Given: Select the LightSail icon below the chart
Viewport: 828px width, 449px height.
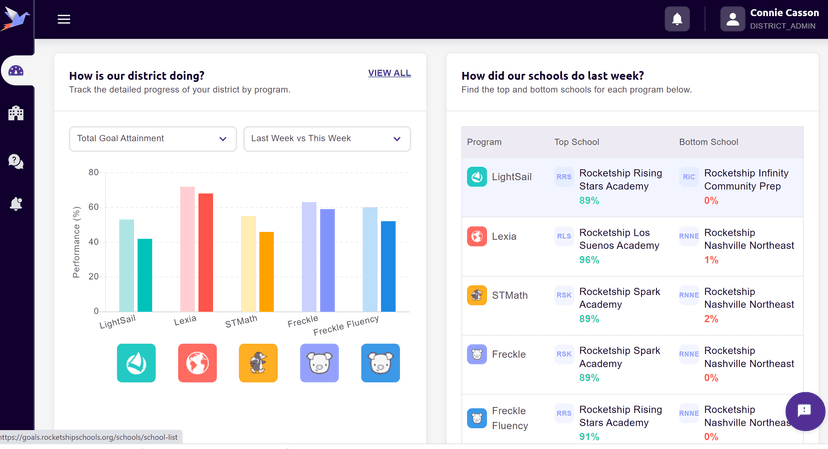Looking at the screenshot, I should pos(136,363).
